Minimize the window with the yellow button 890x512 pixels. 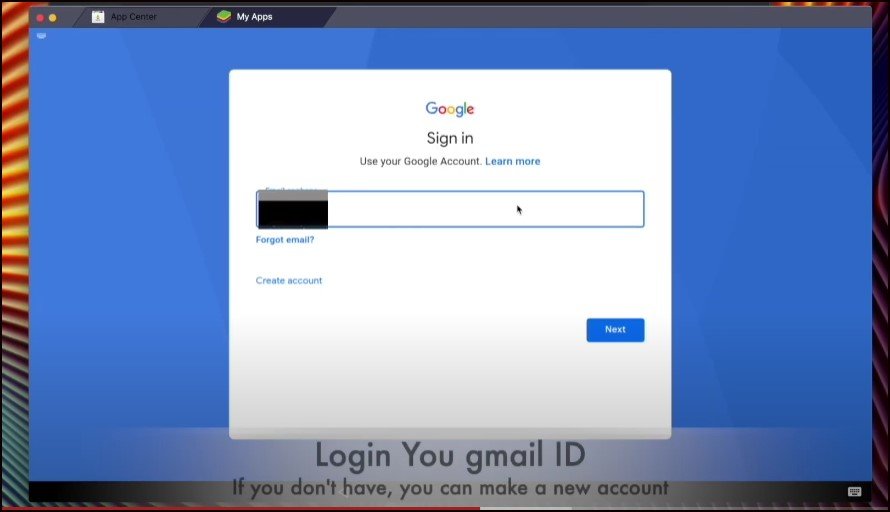pos(53,18)
